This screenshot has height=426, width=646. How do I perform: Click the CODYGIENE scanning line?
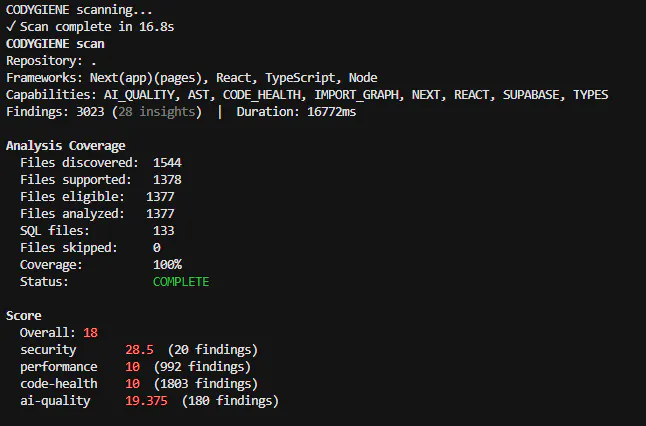(x=79, y=9)
